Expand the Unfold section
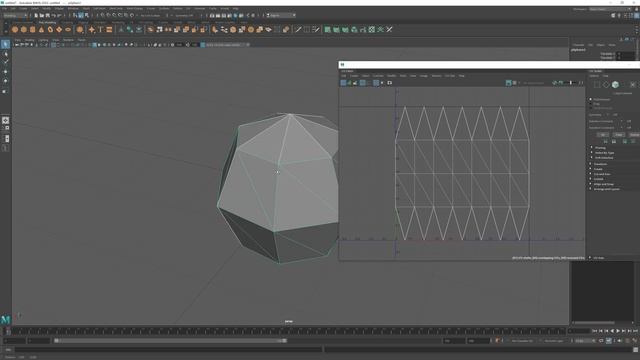640x360 pixels. pos(598,179)
